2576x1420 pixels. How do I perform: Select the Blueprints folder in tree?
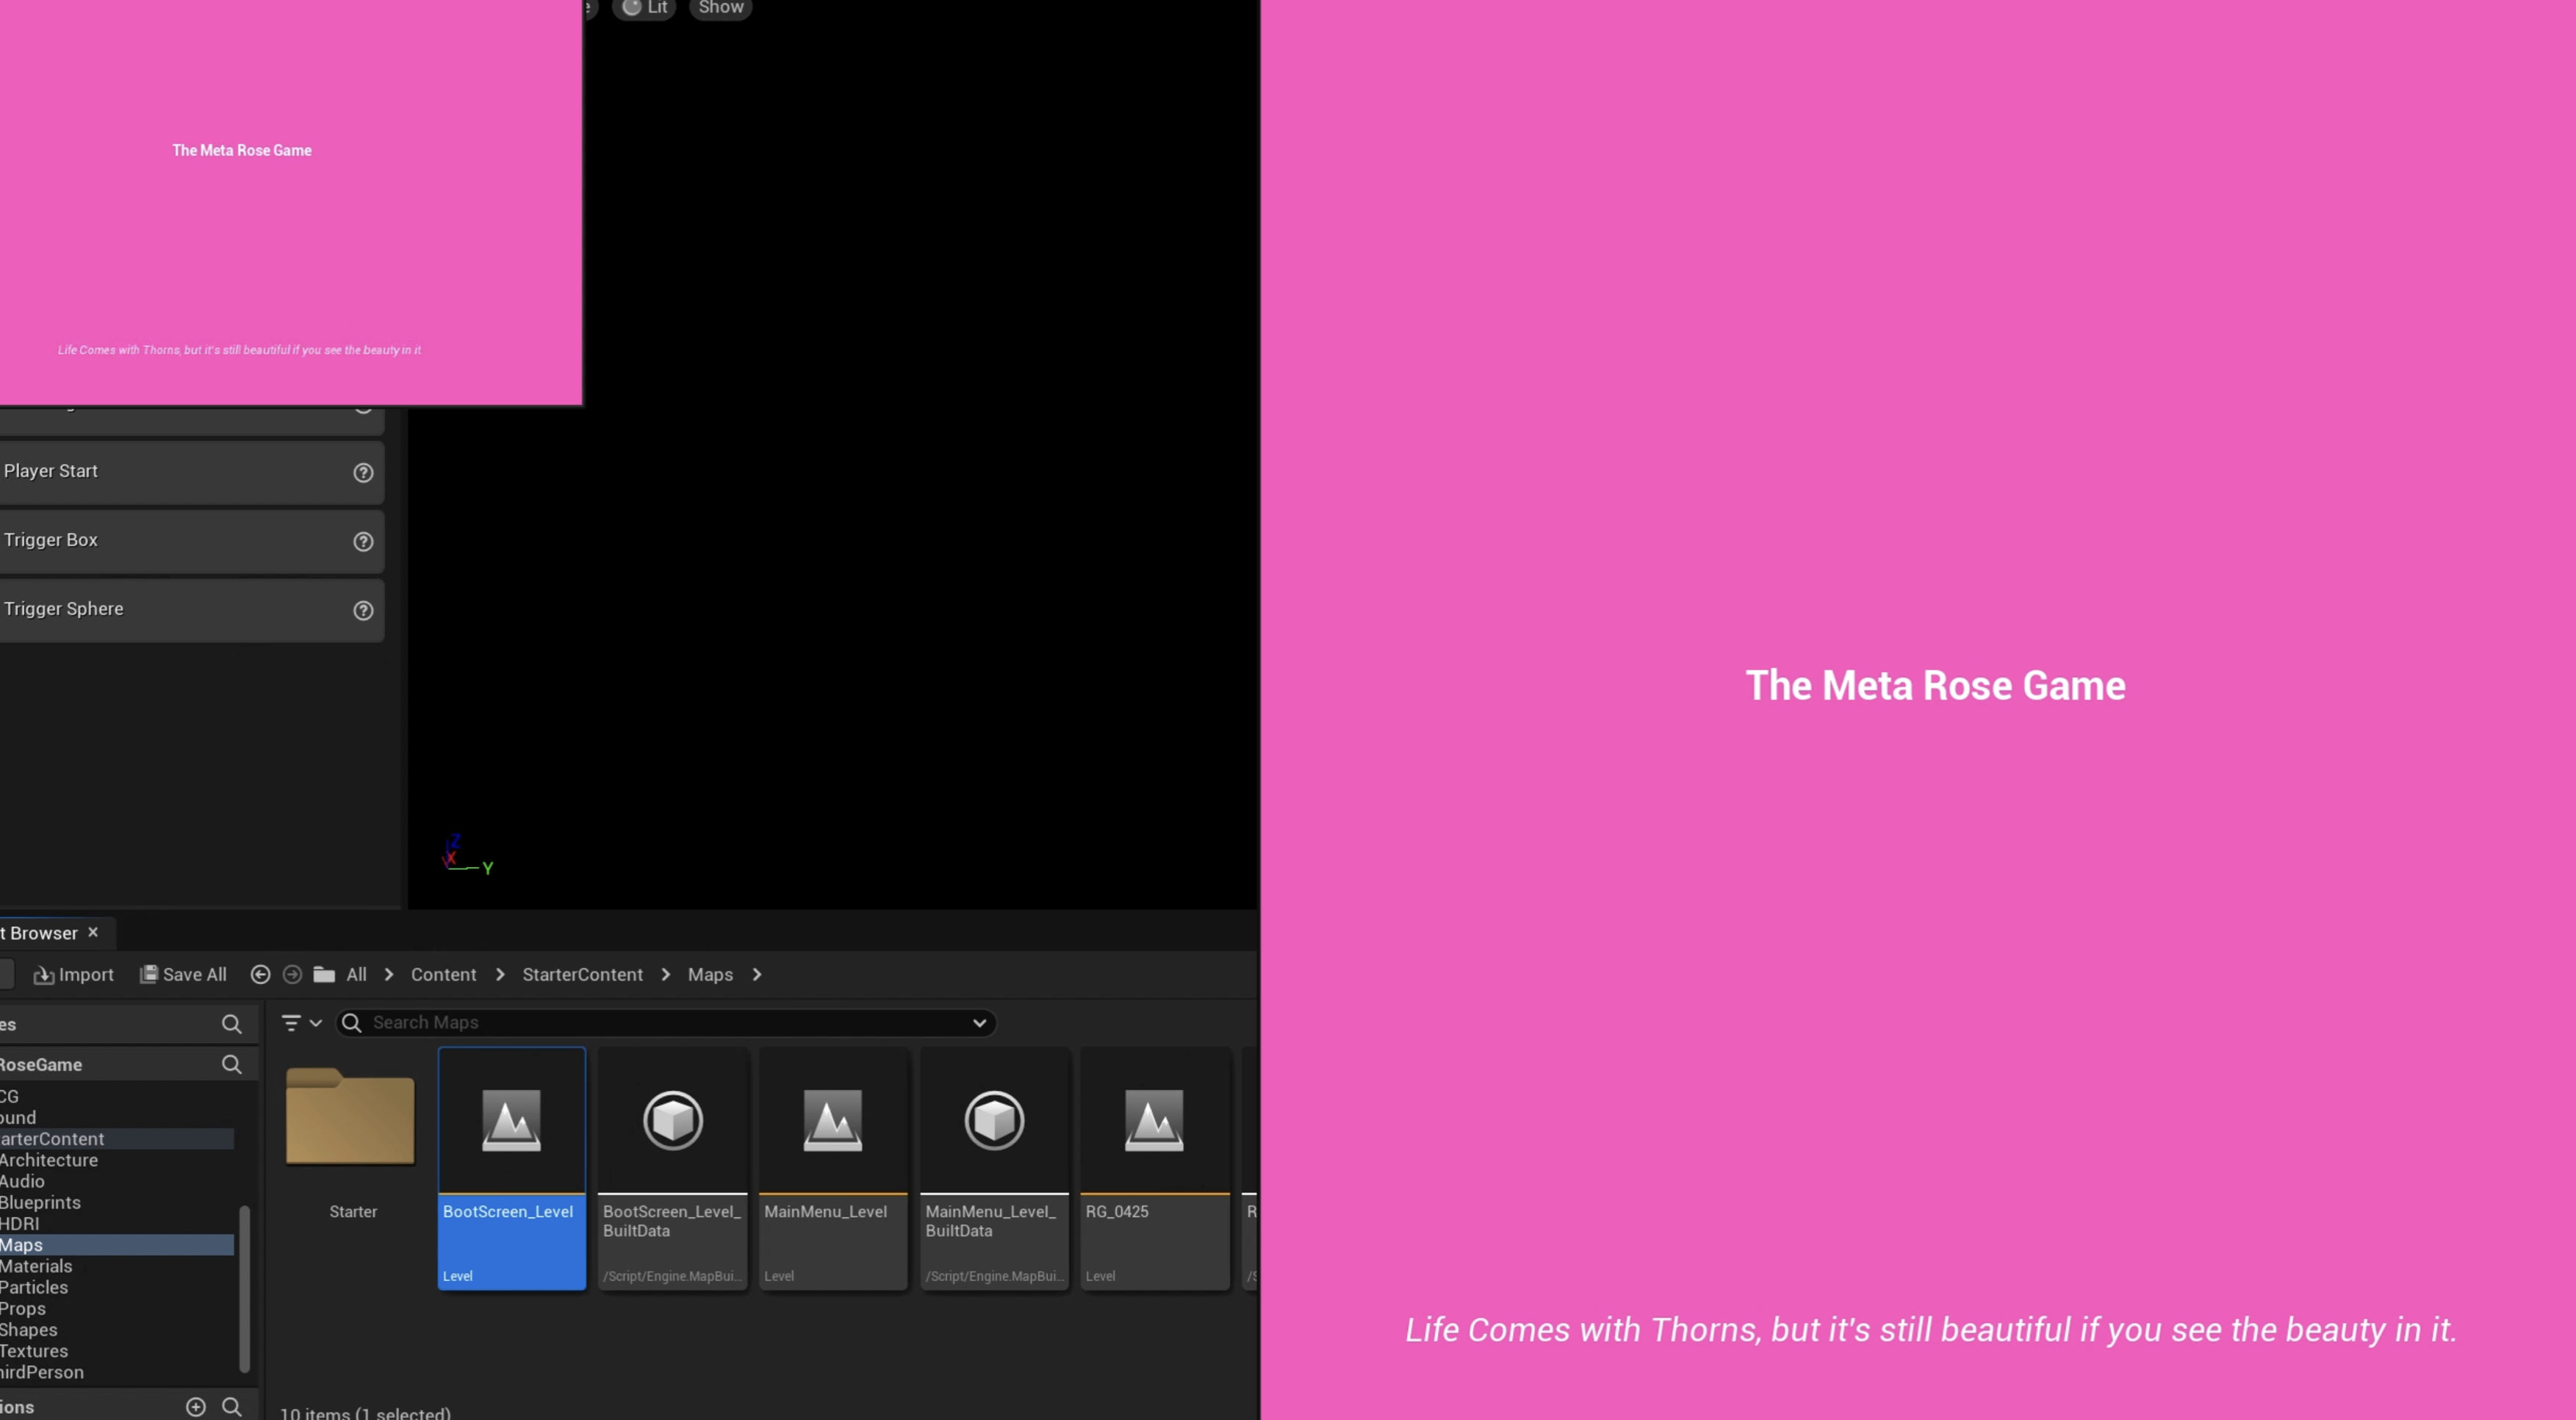tap(40, 1203)
